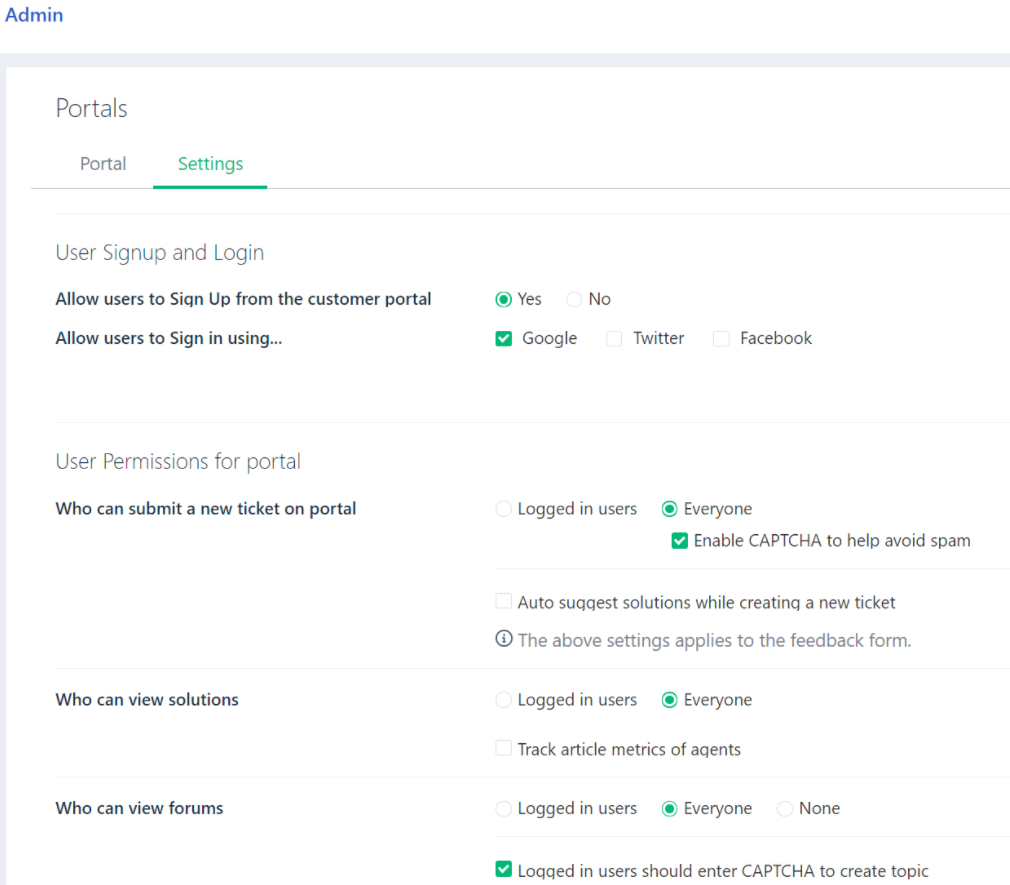Image resolution: width=1010 pixels, height=885 pixels.
Task: Select the Settings tab
Action: coord(210,164)
